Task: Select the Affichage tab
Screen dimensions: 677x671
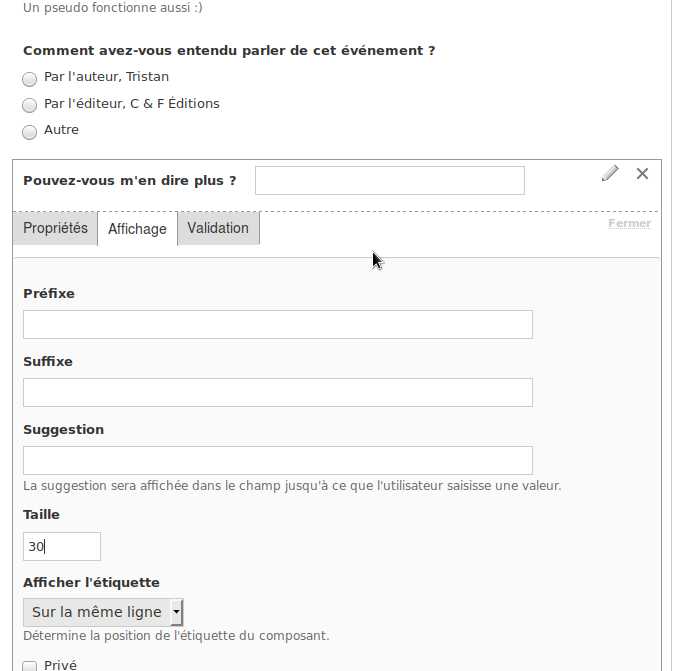Action: pos(137,229)
